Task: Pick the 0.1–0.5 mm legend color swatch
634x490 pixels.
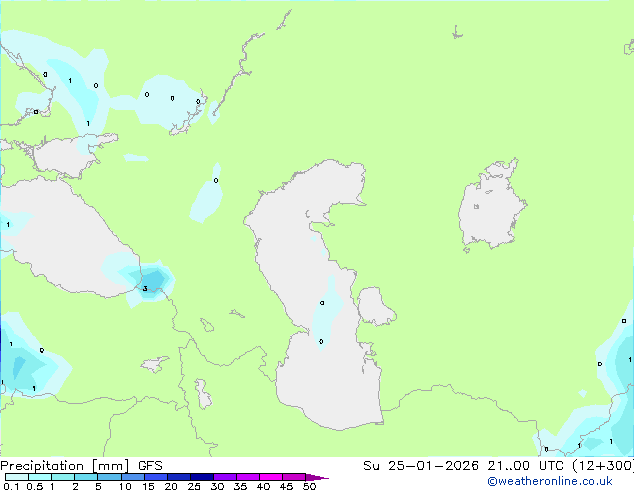Action: [x=17, y=477]
